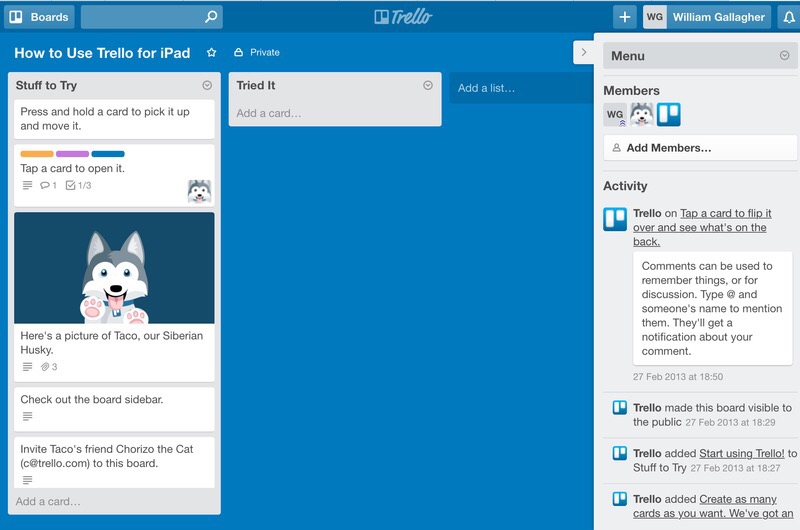Click the Add Members person icon

(x=616, y=148)
